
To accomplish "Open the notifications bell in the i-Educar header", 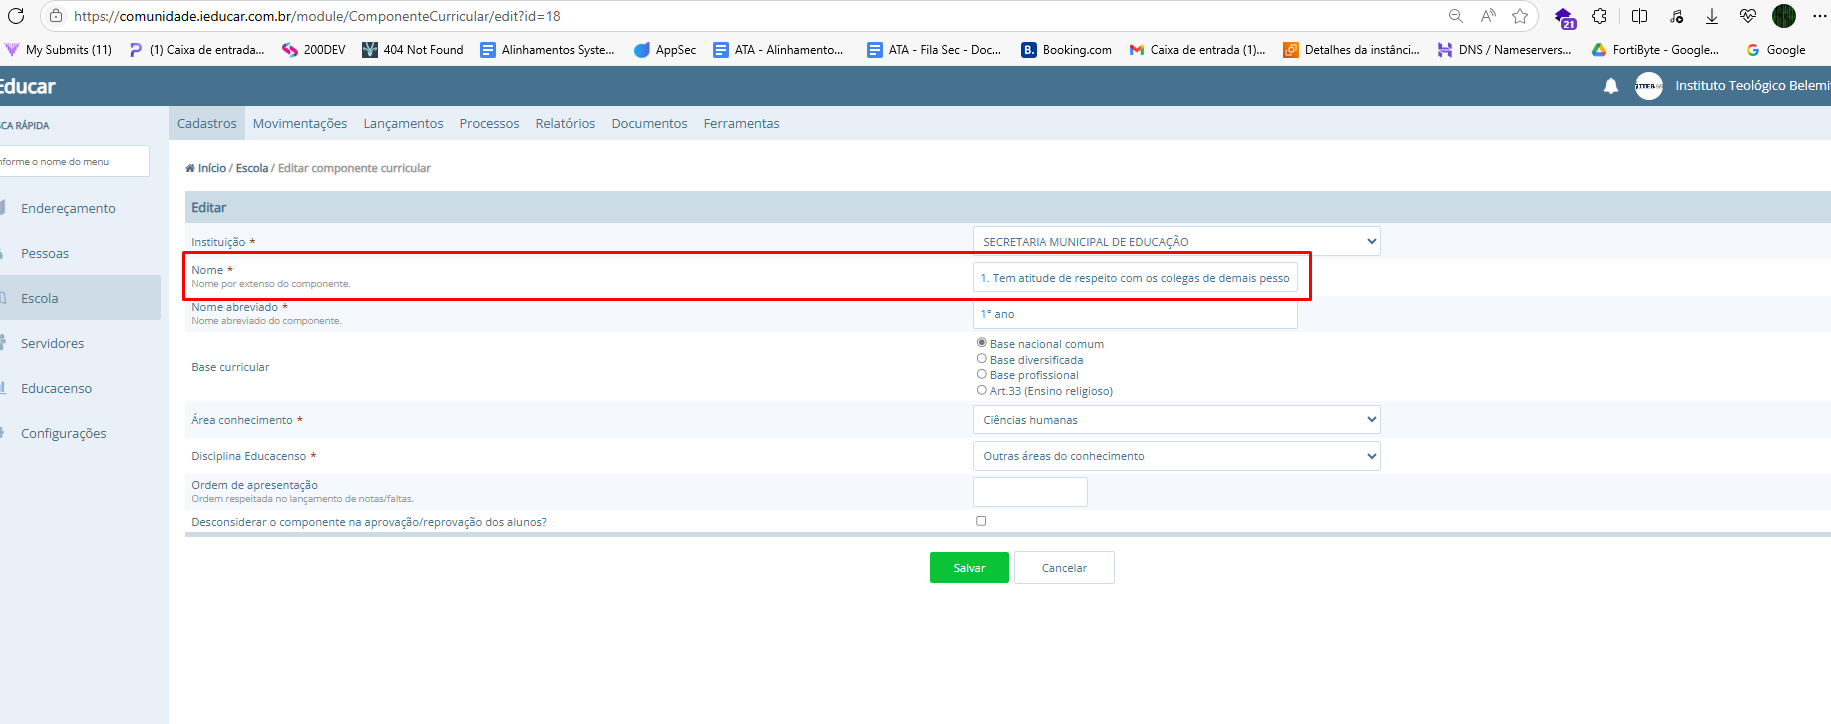I will (x=1611, y=86).
